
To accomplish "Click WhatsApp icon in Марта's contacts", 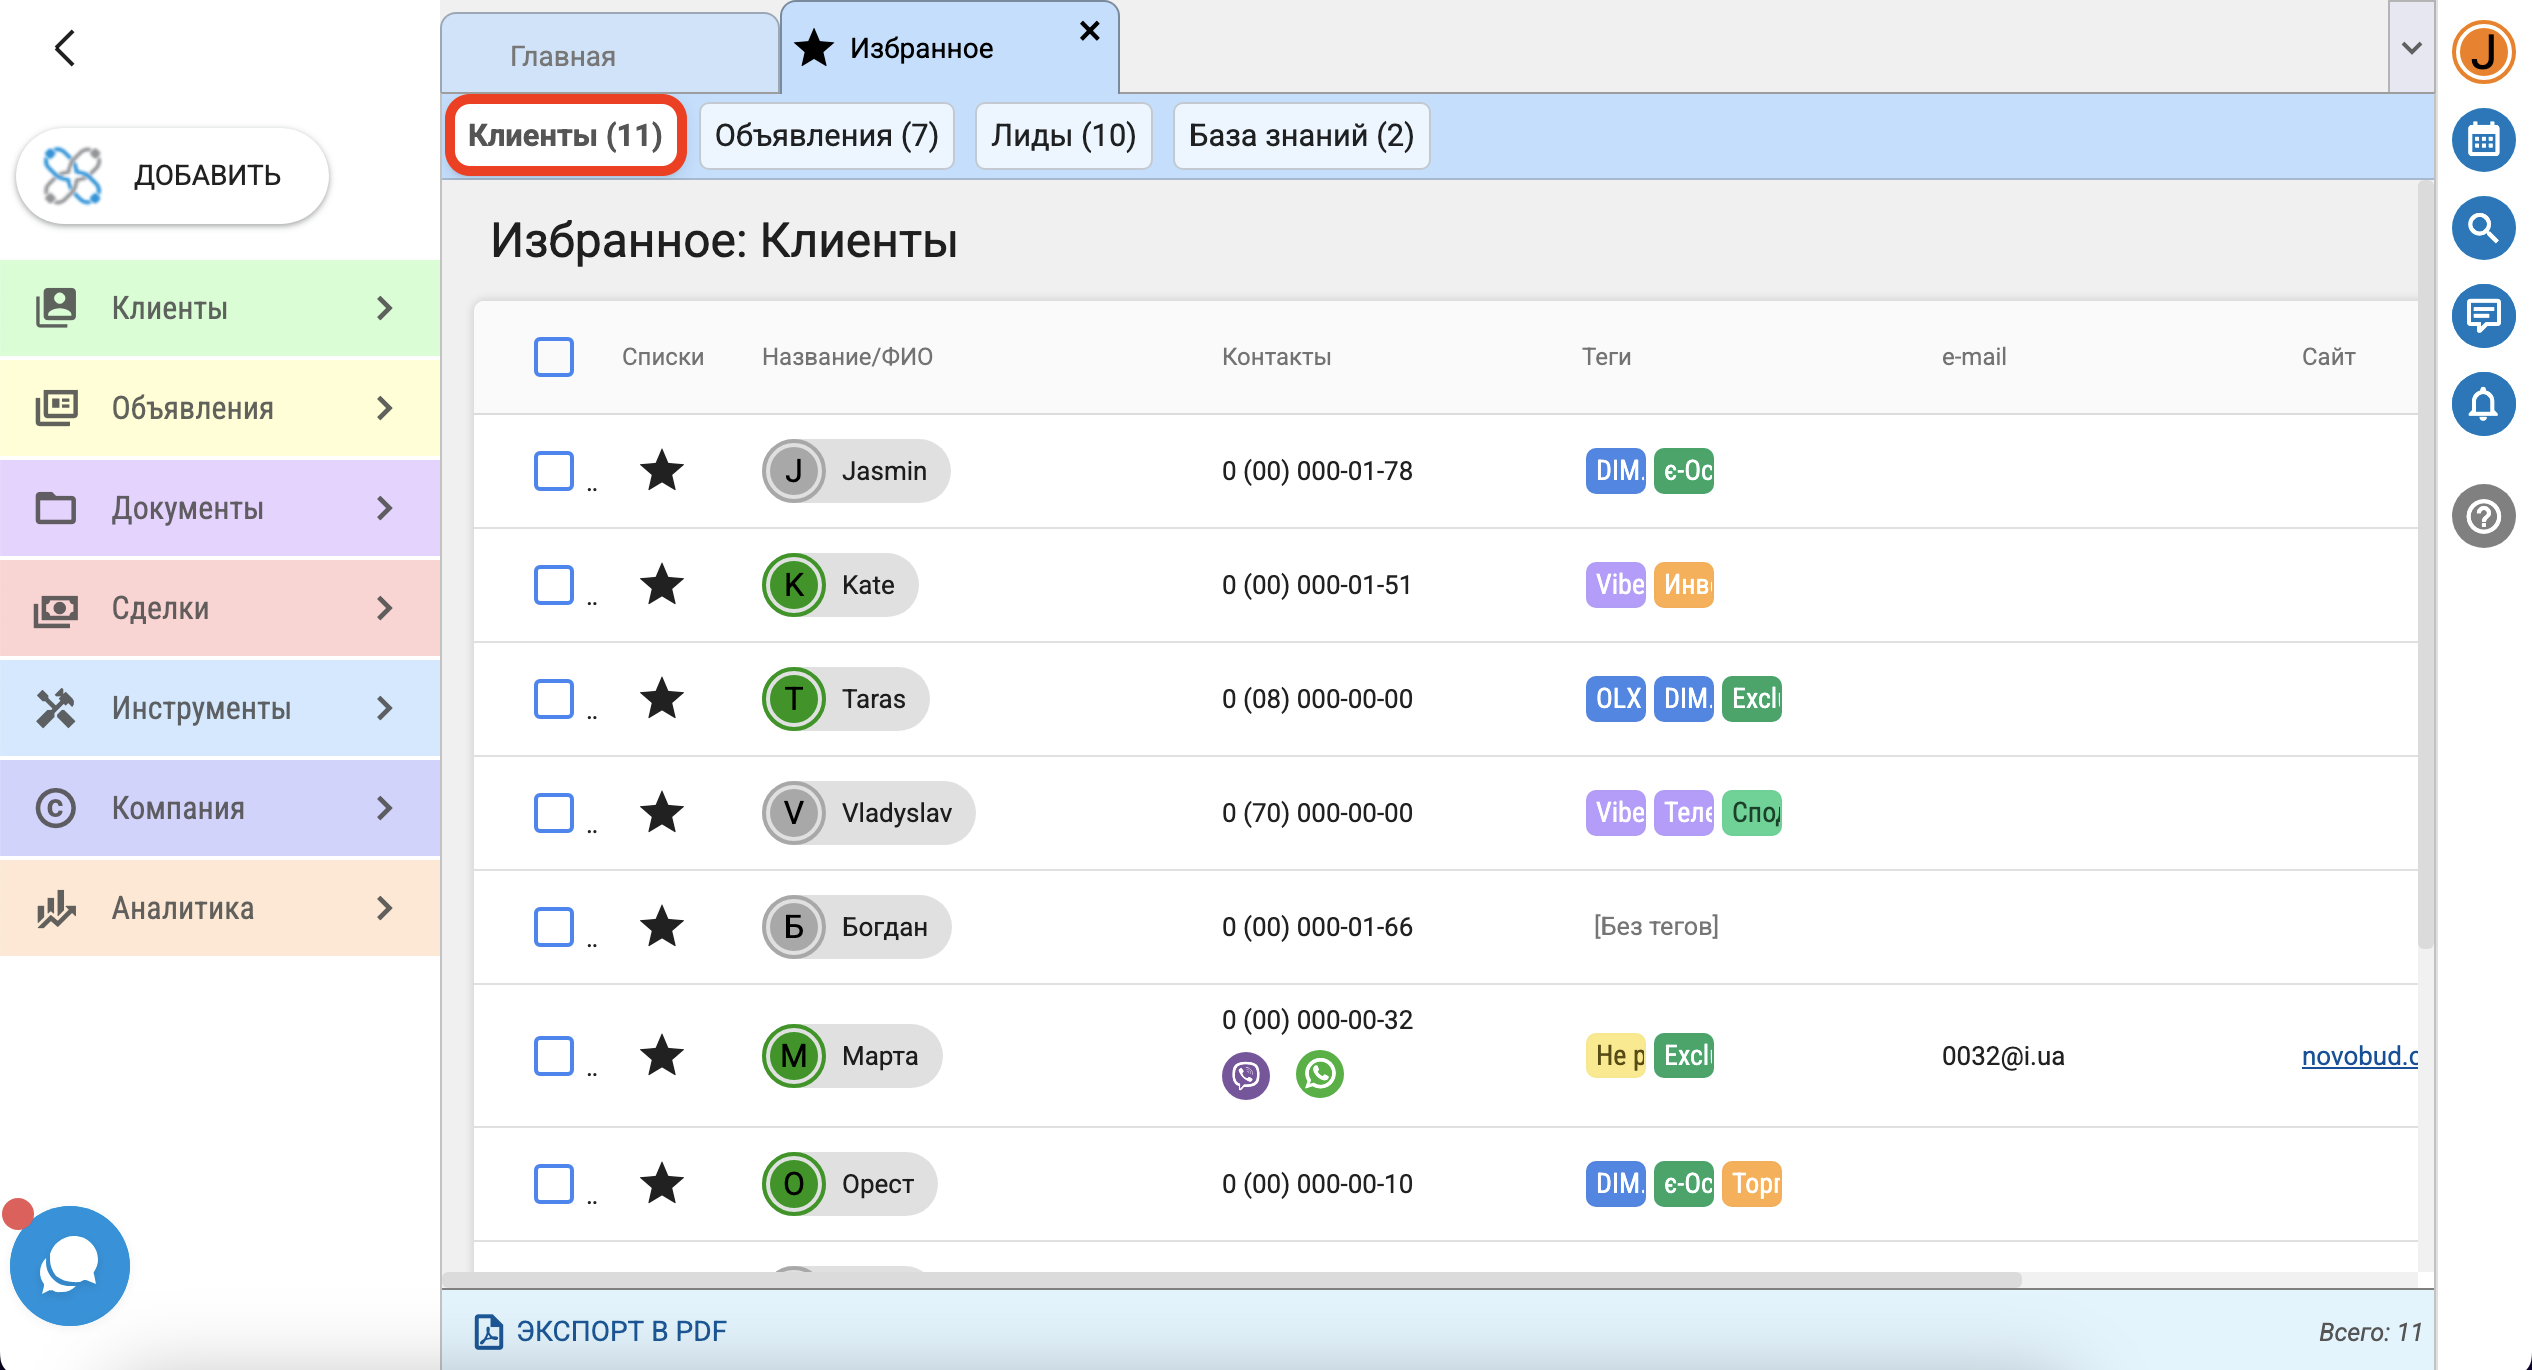I will [1319, 1075].
